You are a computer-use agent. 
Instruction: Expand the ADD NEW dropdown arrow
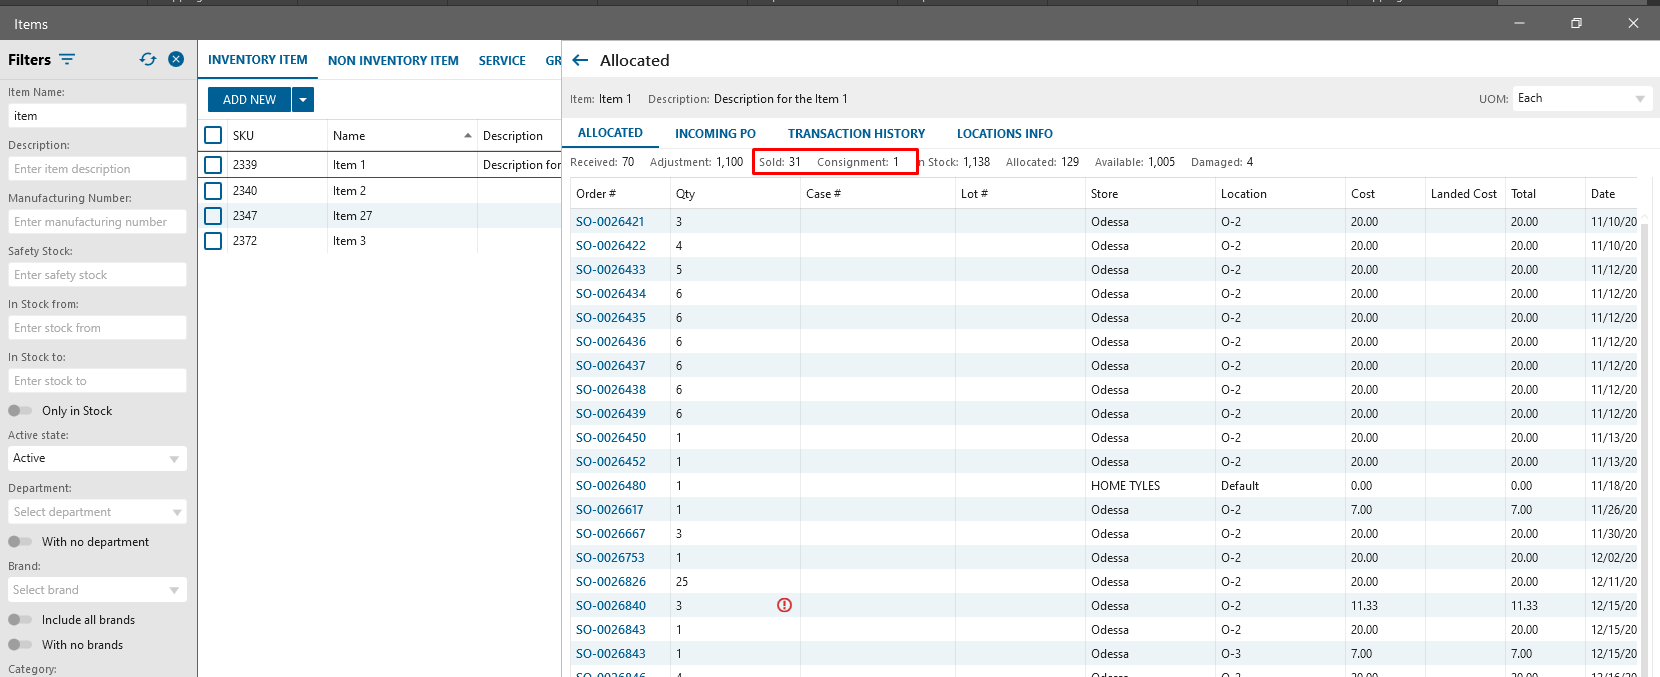[303, 100]
